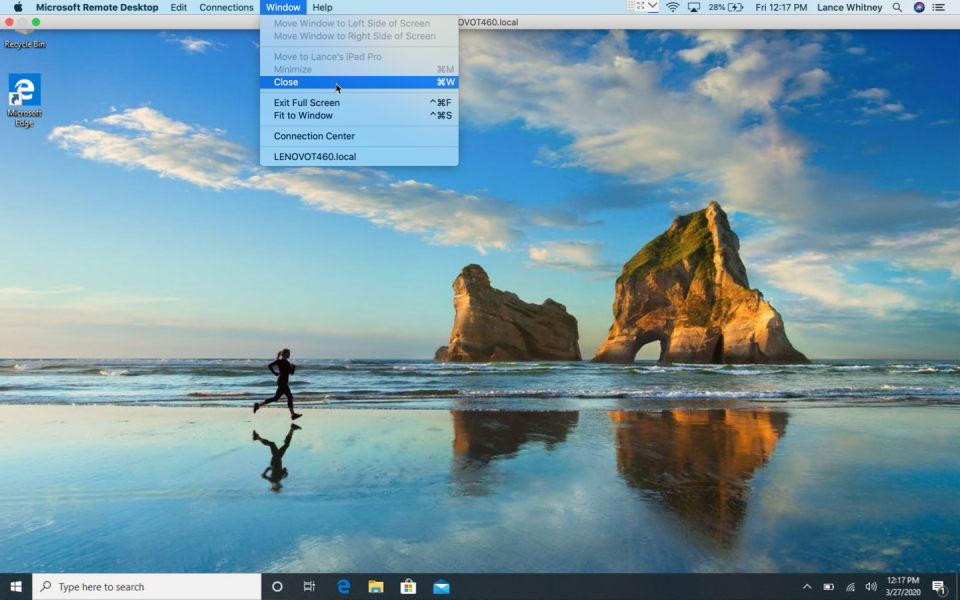Open AirPlay display menu icon
Image resolution: width=960 pixels, height=600 pixels.
pyautogui.click(x=694, y=7)
